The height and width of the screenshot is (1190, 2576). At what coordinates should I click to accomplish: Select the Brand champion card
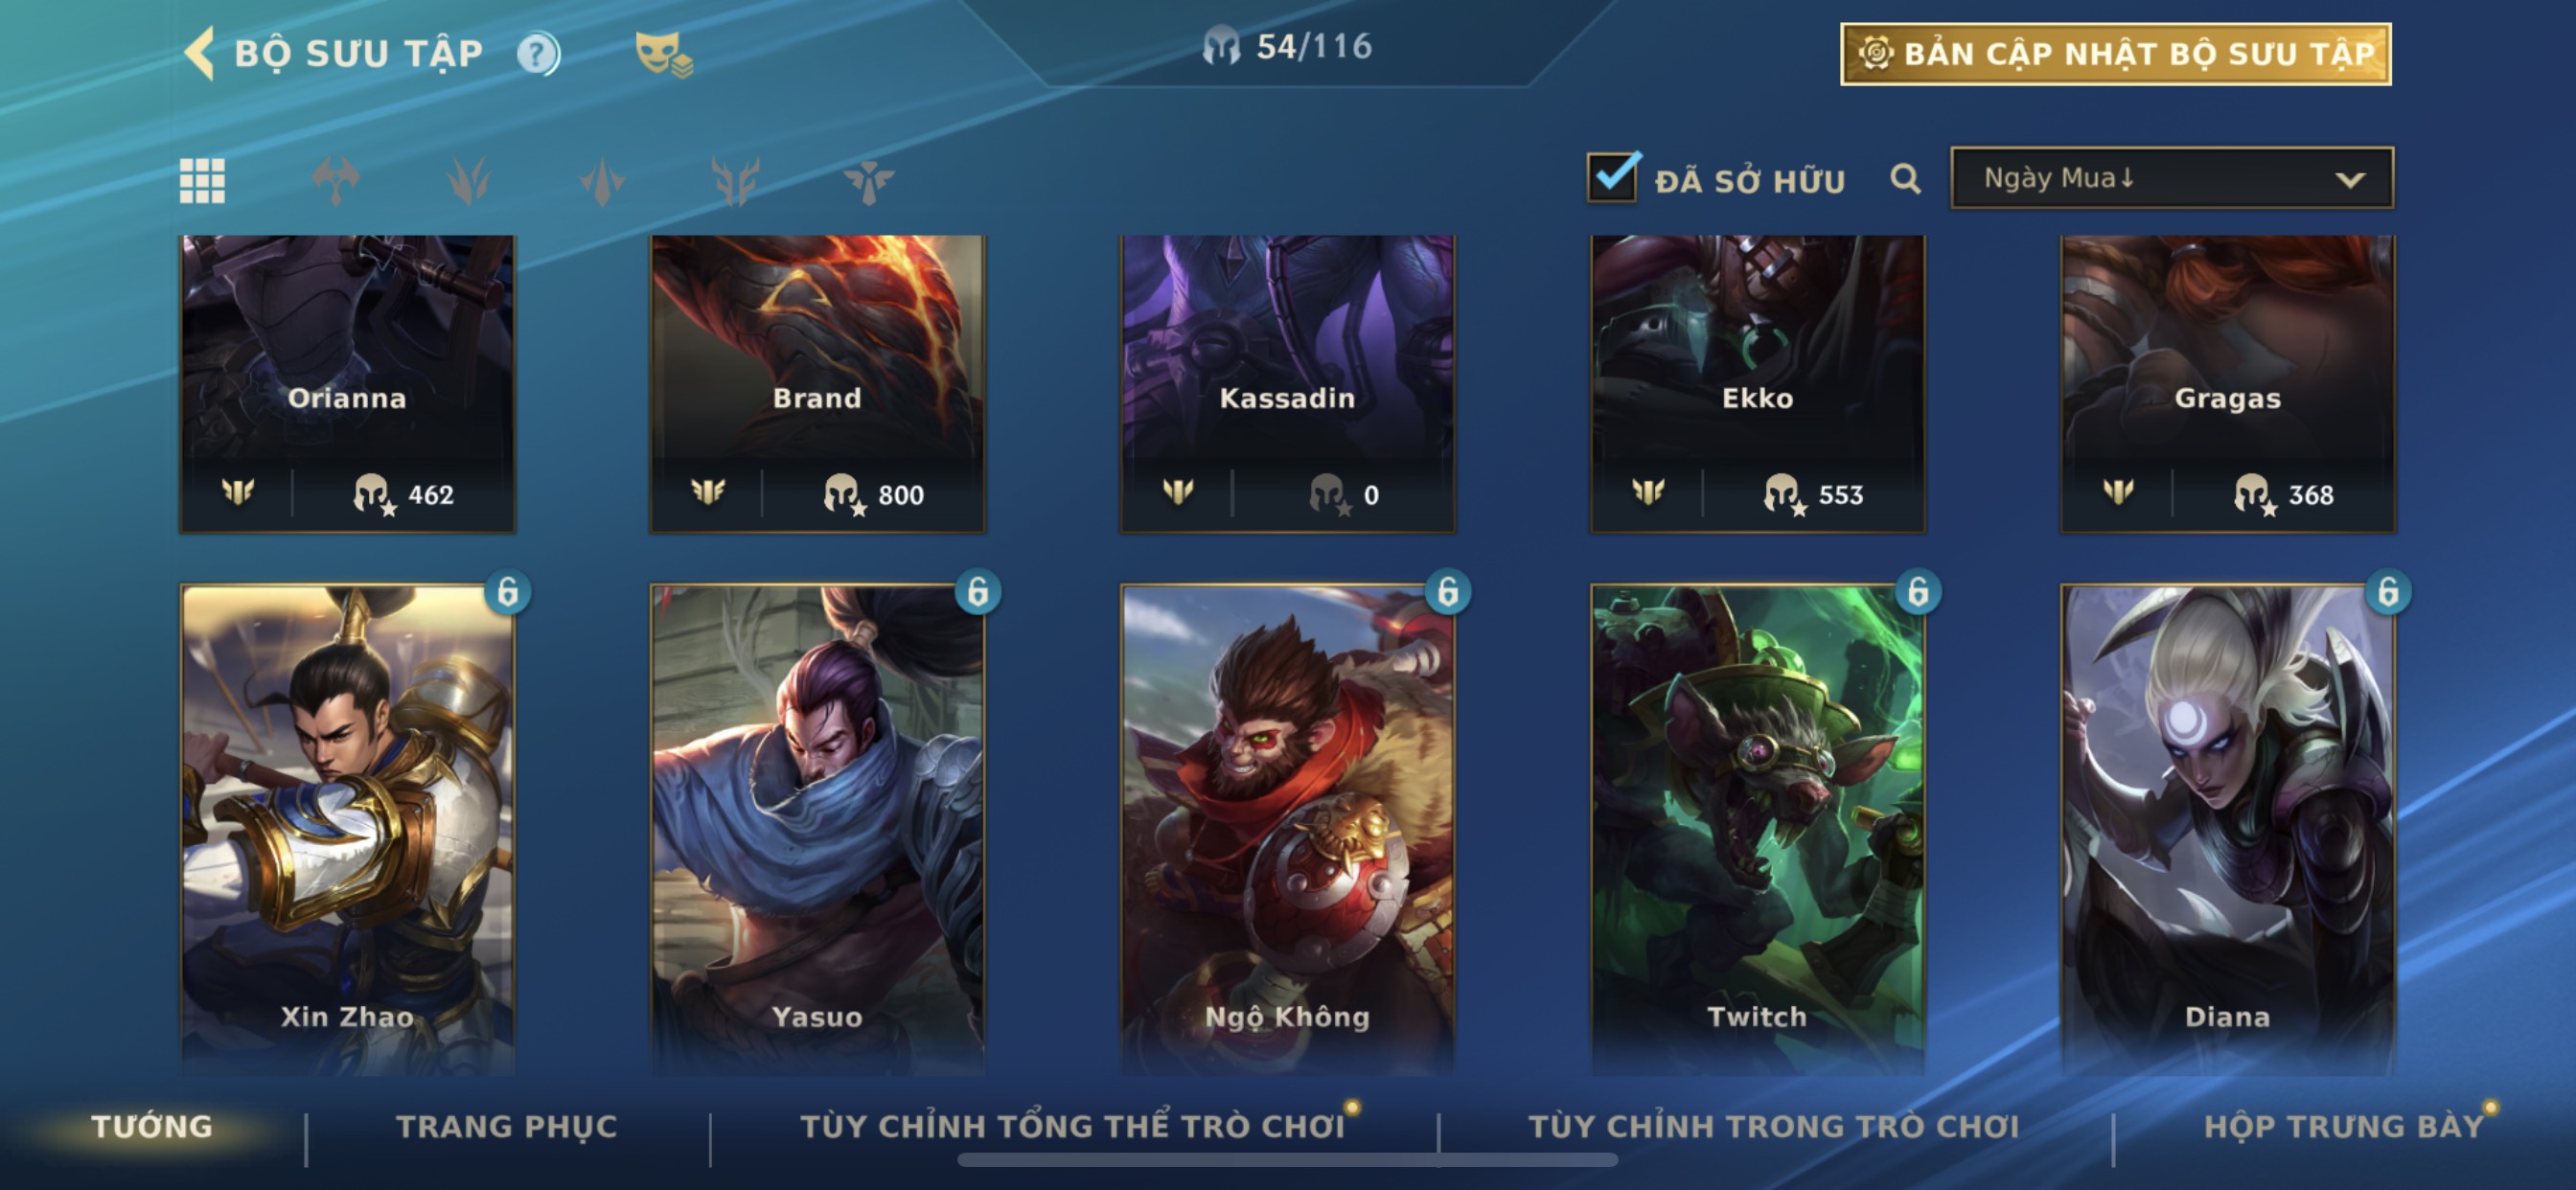(x=817, y=383)
